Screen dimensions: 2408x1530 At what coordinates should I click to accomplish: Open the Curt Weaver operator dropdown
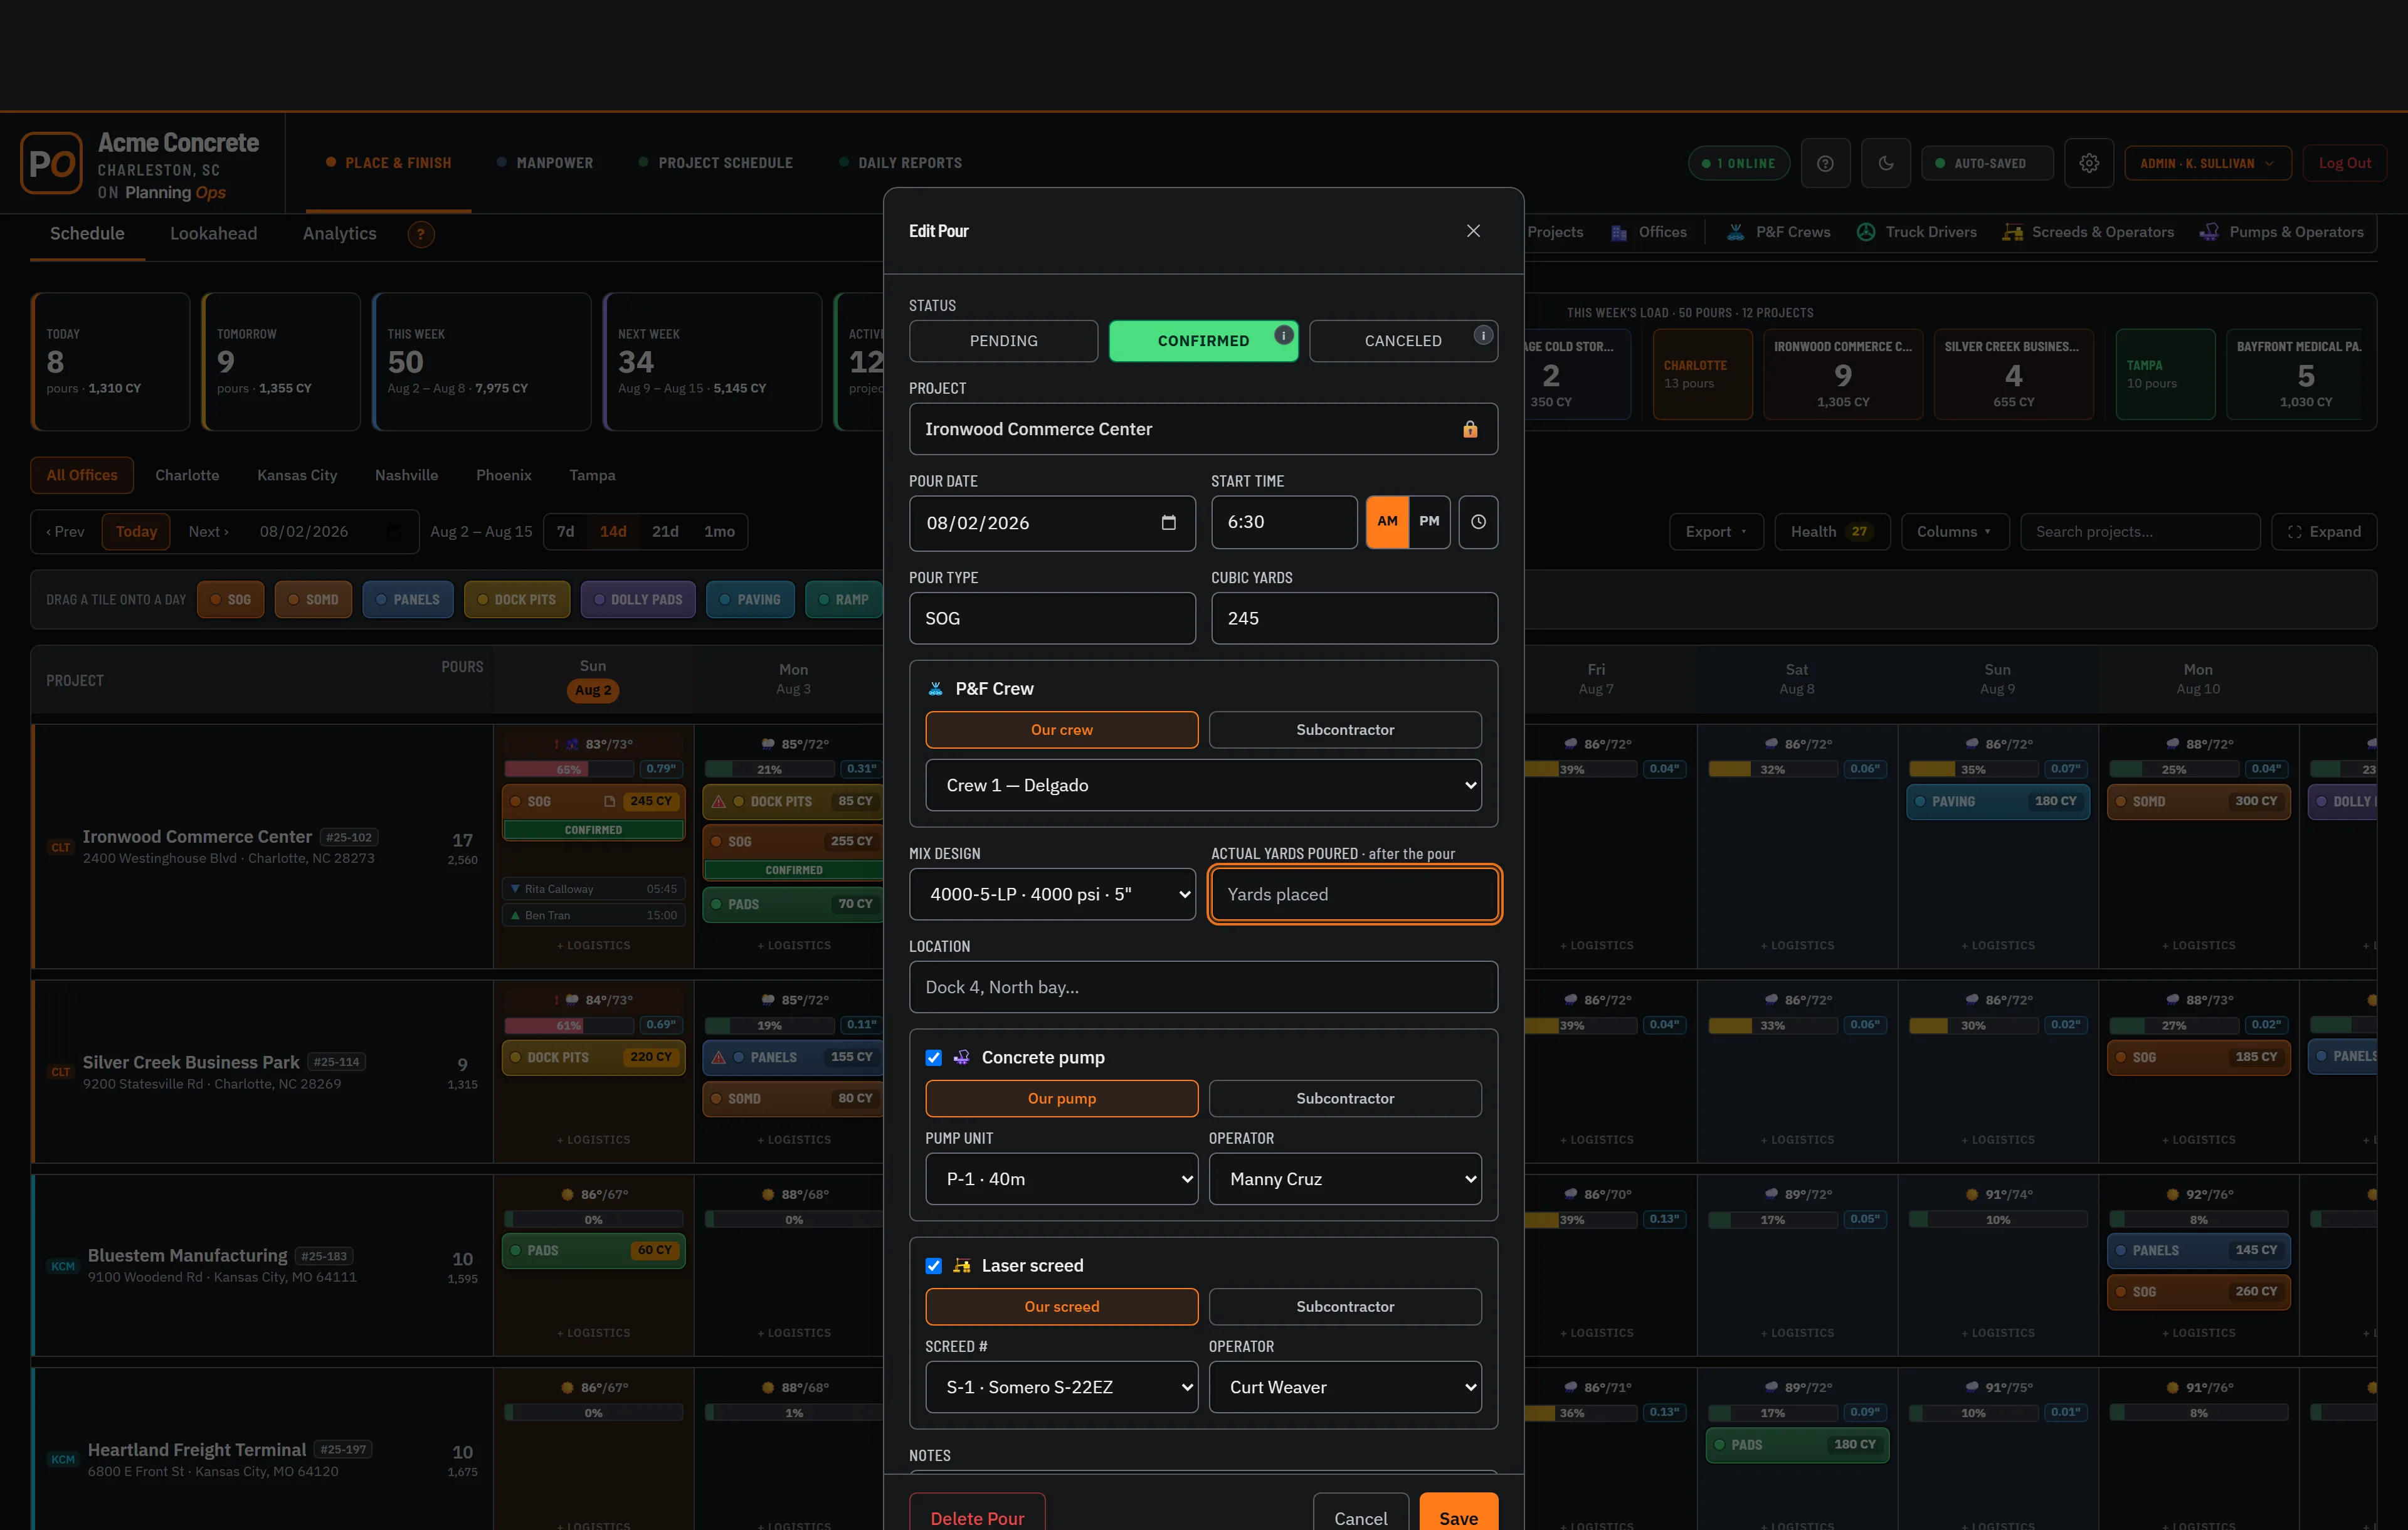point(1345,1388)
